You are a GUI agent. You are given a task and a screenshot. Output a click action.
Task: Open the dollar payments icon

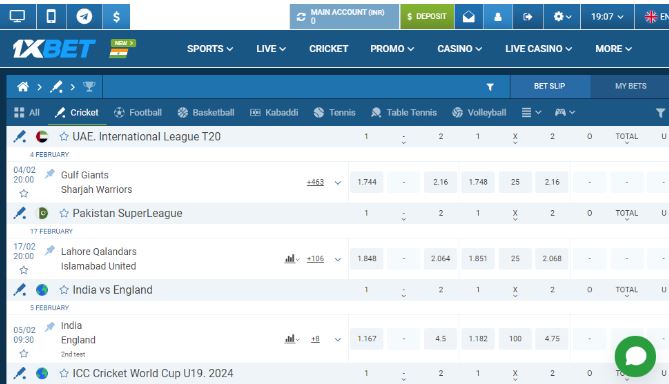pyautogui.click(x=116, y=17)
